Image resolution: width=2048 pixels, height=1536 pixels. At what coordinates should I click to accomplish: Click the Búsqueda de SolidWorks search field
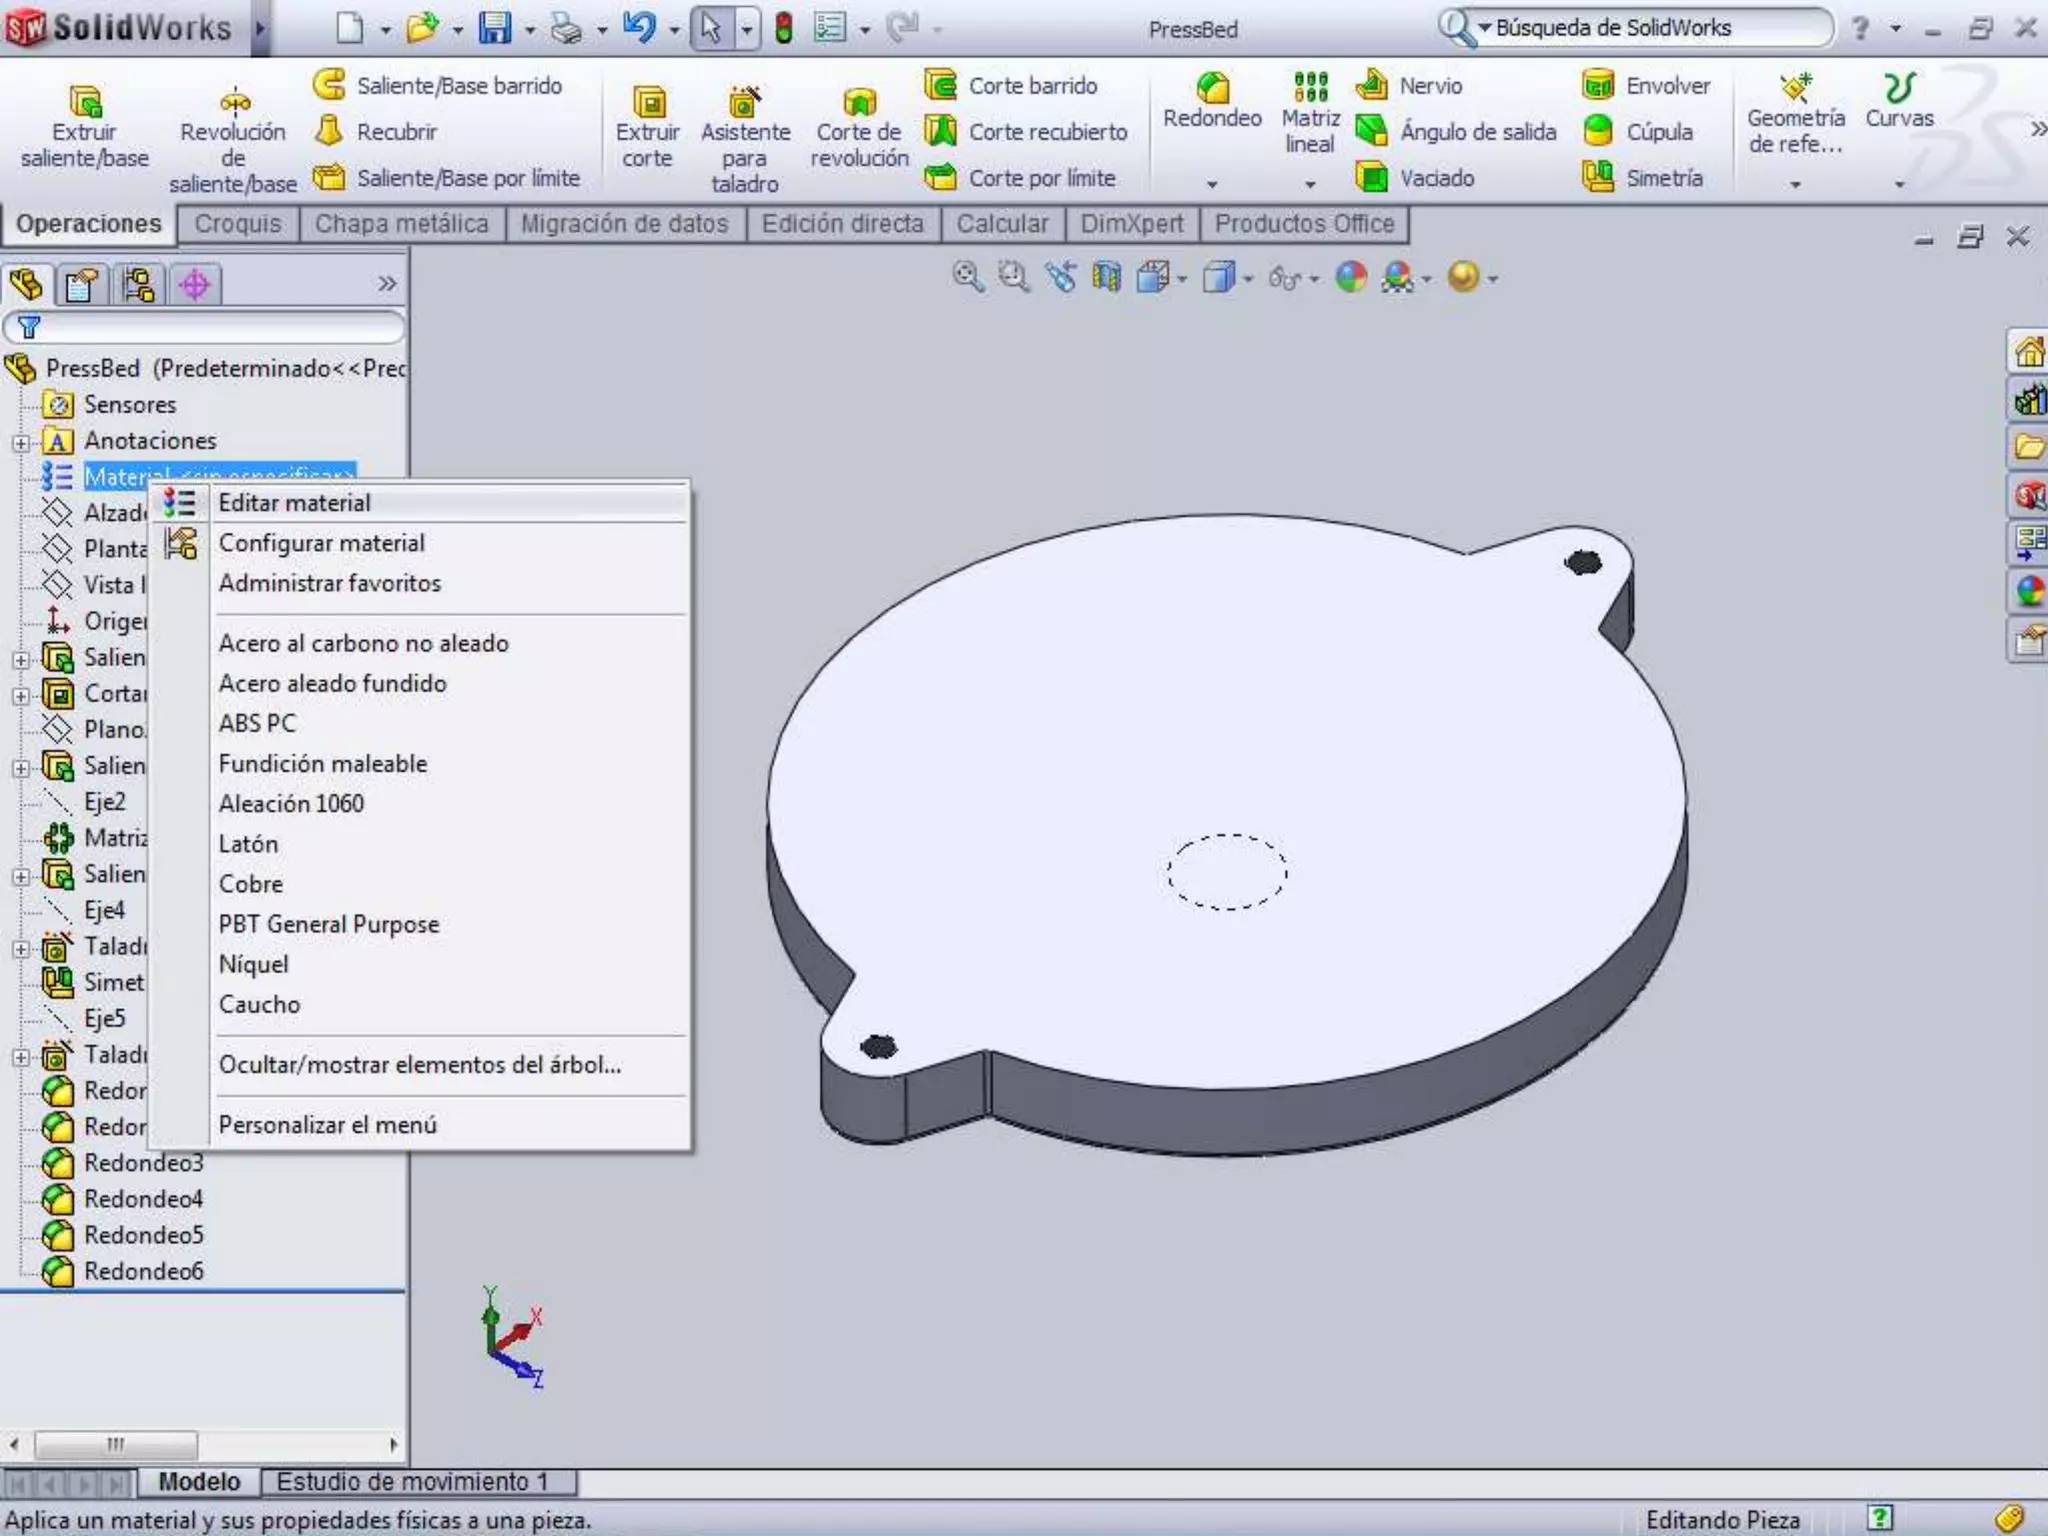tap(1650, 28)
